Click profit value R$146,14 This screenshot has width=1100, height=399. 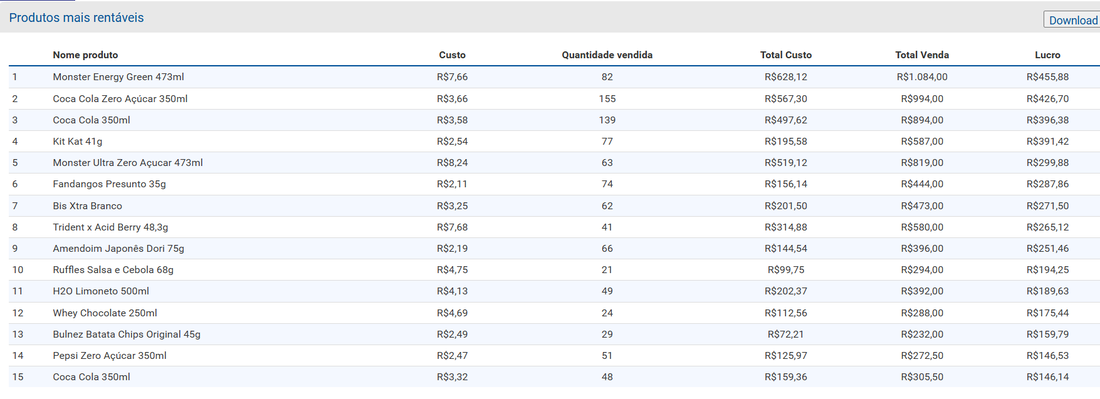pyautogui.click(x=1047, y=377)
